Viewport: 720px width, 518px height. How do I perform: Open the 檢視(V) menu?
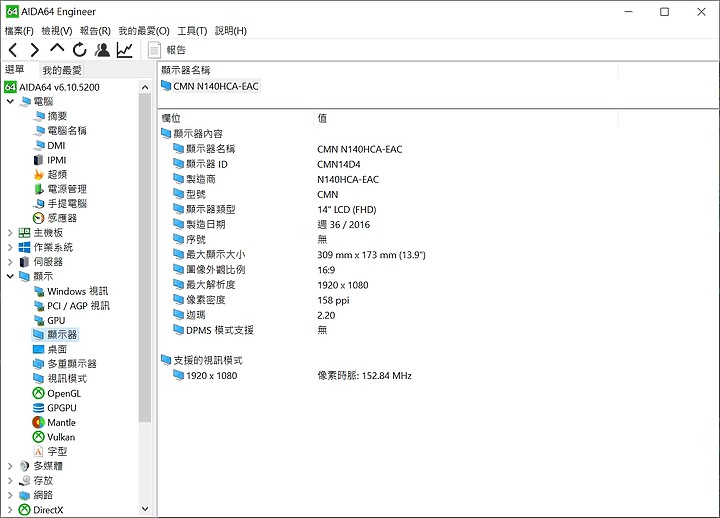click(x=57, y=31)
